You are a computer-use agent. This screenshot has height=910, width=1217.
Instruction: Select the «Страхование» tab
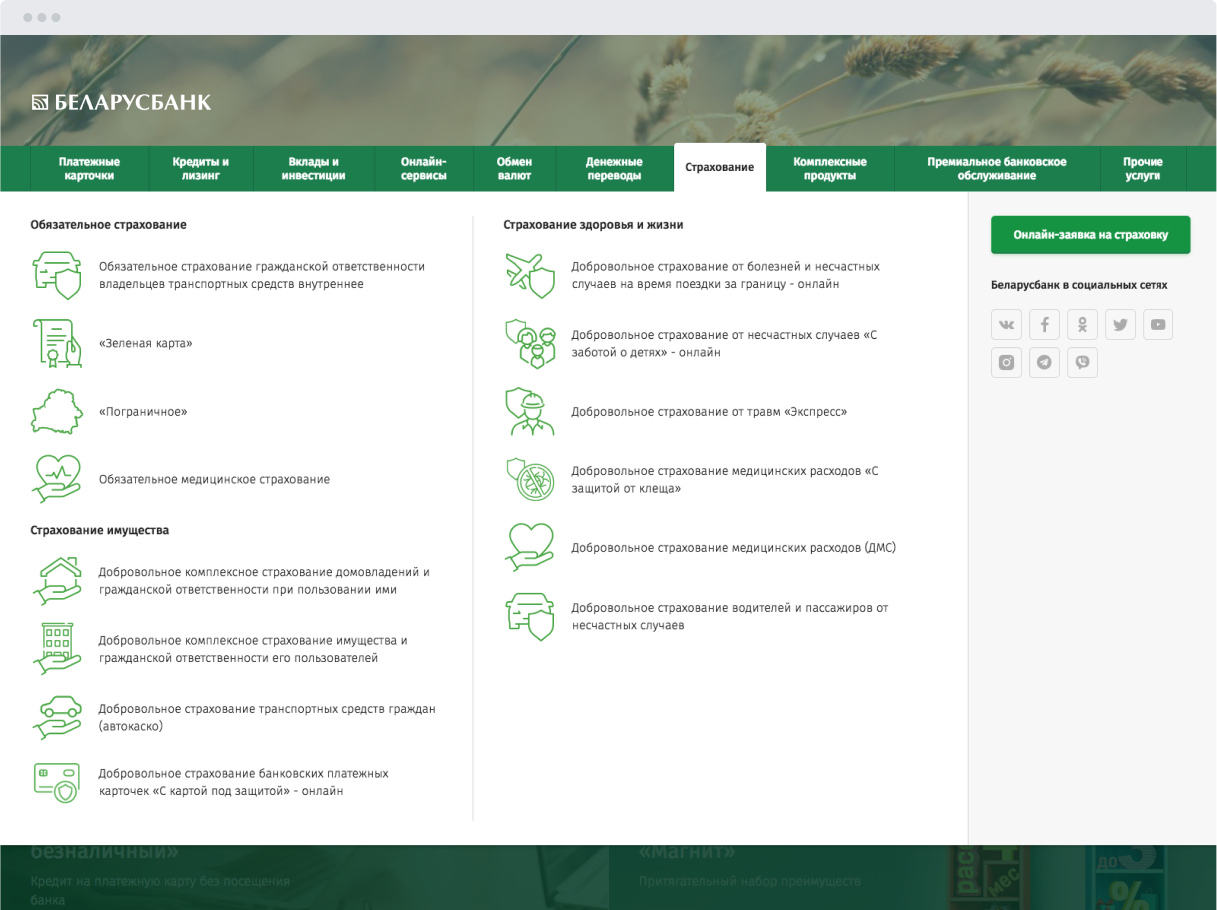point(719,168)
